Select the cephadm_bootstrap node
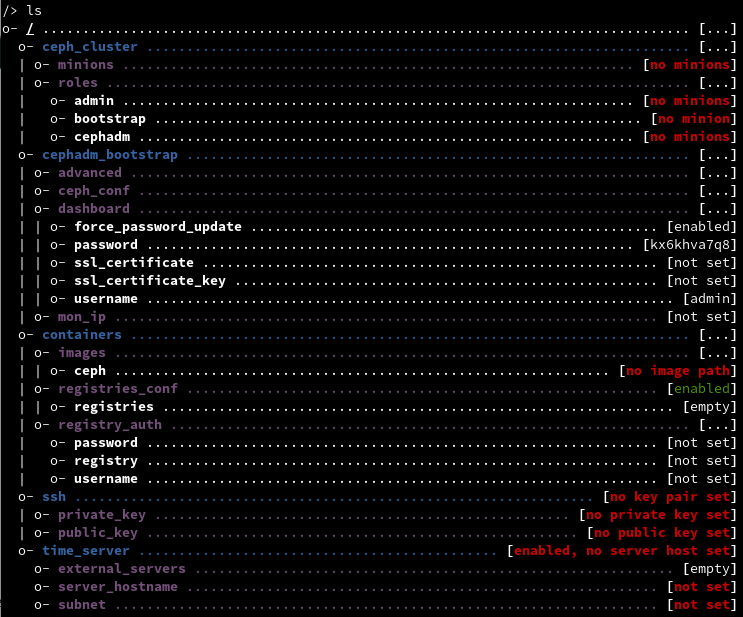Viewport: 743px width, 617px height. tap(109, 155)
